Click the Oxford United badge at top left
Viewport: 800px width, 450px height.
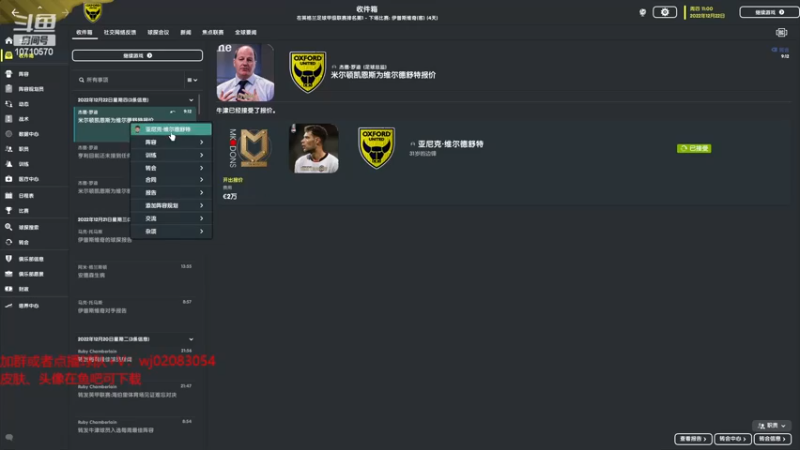tap(92, 12)
